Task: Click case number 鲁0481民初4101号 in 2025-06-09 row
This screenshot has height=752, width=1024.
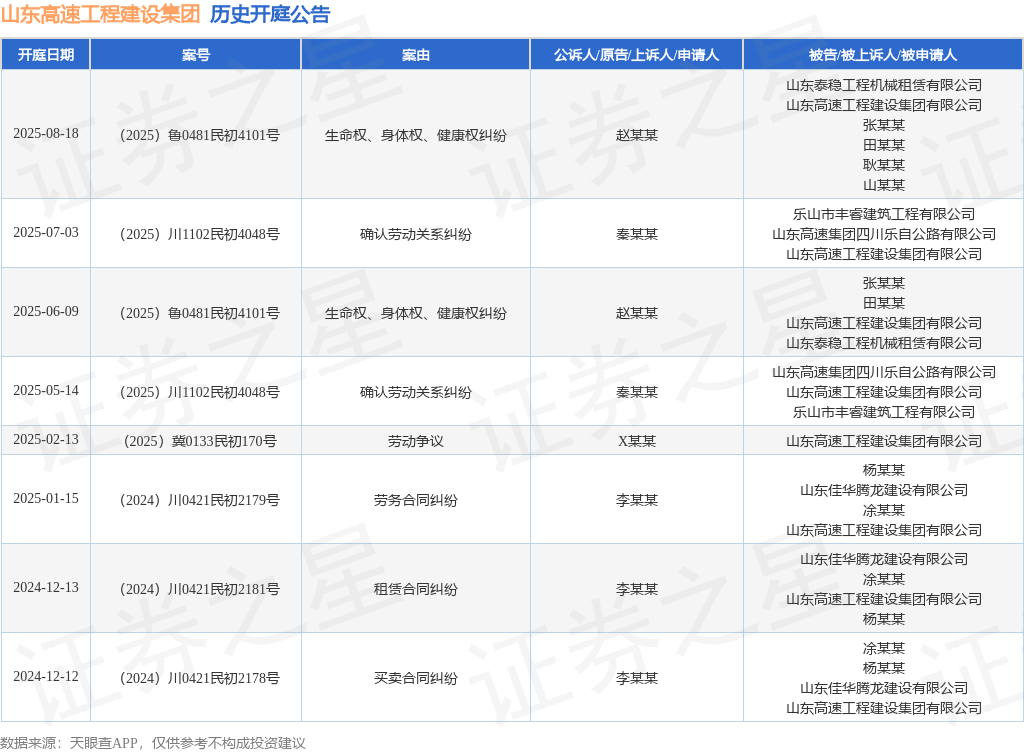Action: [199, 313]
